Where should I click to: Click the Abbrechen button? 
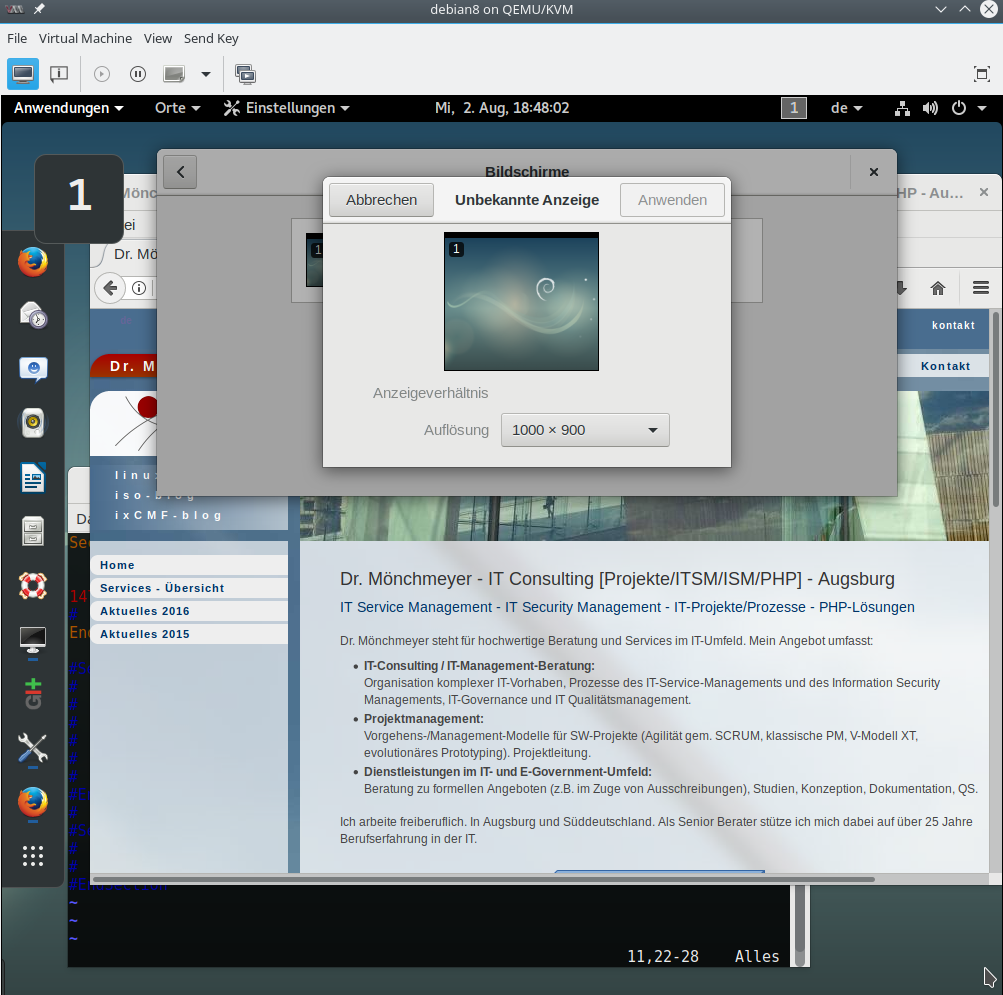[381, 200]
